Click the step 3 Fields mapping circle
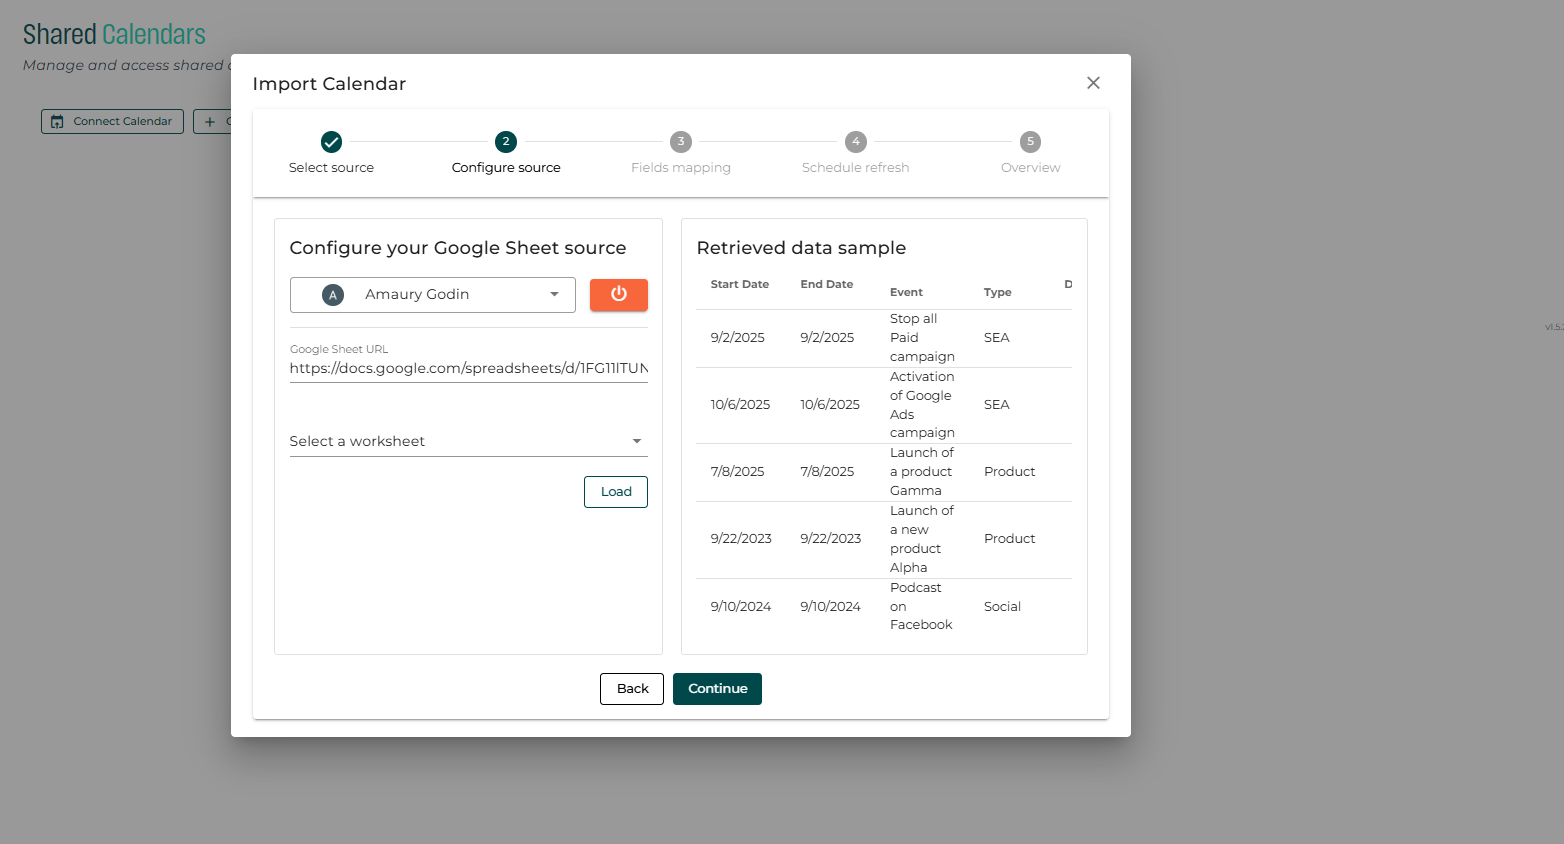 click(681, 142)
